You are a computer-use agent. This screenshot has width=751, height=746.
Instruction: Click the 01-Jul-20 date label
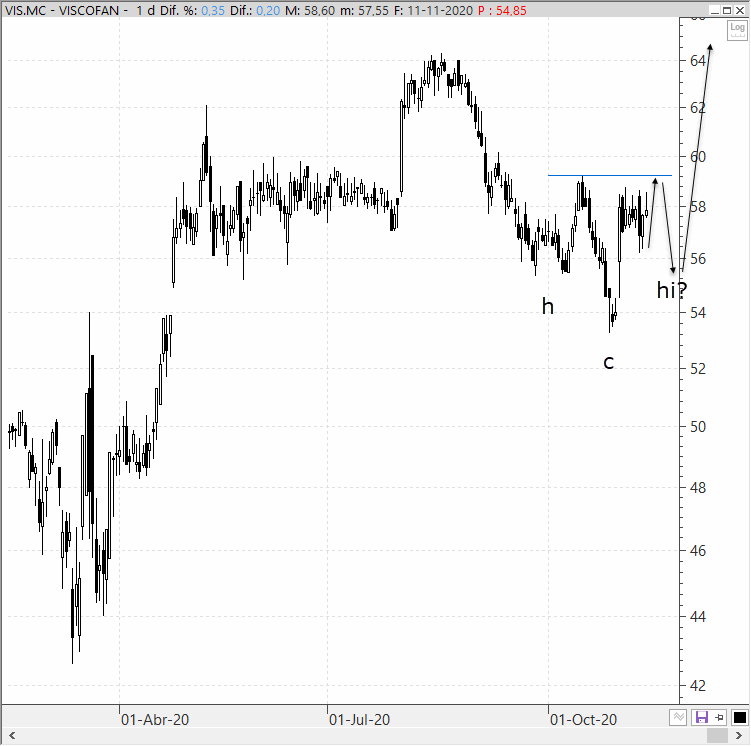pyautogui.click(x=359, y=719)
